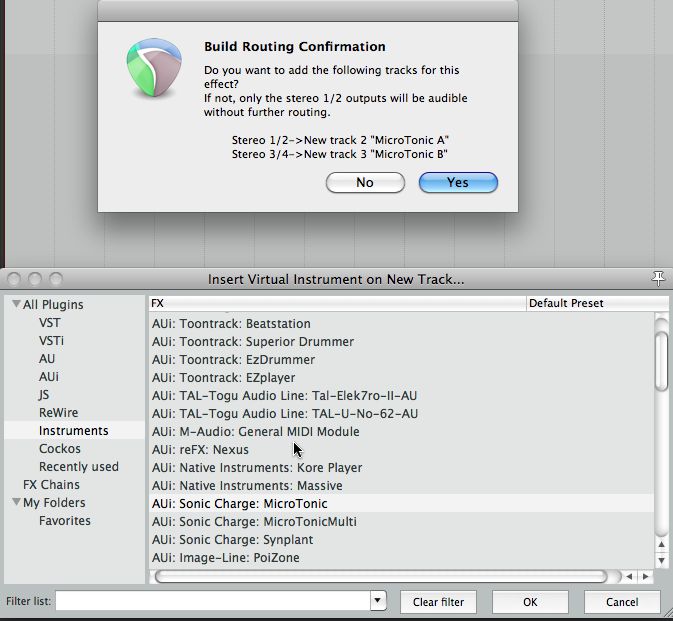Select the All Plugins root item
673x621 pixels.
tap(53, 305)
